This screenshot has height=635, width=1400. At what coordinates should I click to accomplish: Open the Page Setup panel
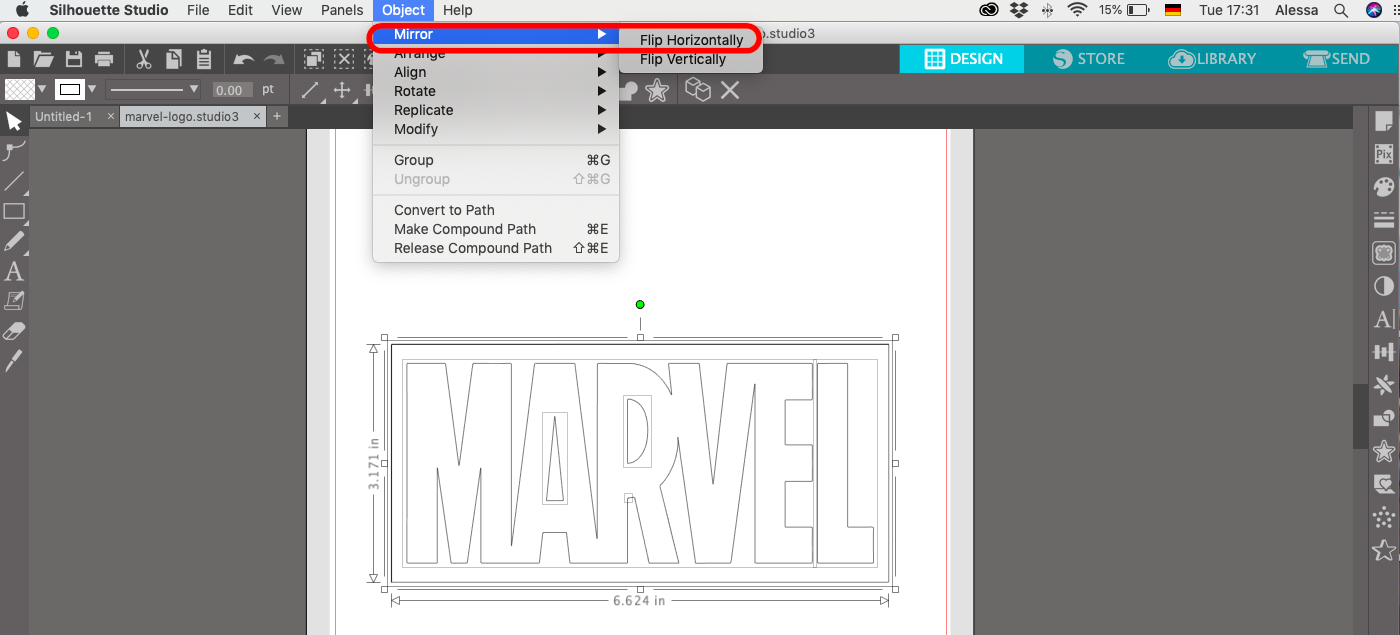(x=1384, y=122)
